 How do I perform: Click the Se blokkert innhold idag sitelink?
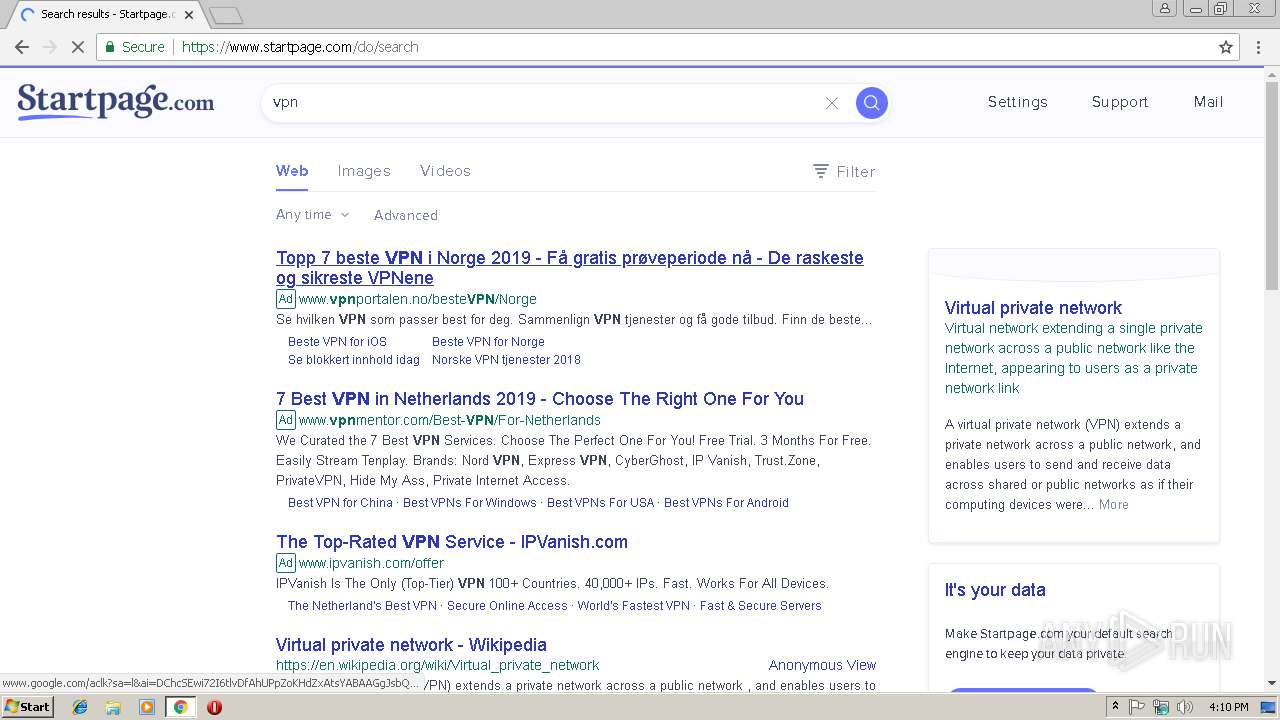point(354,360)
